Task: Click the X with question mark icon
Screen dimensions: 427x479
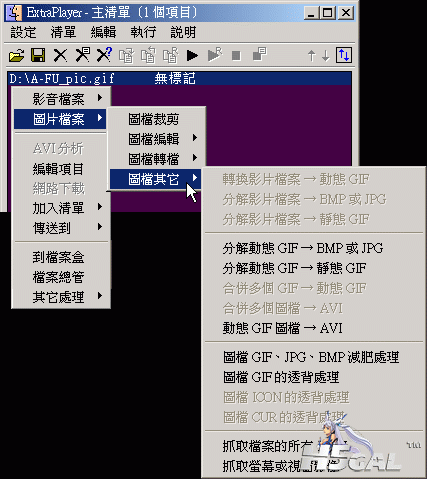Action: (x=104, y=55)
